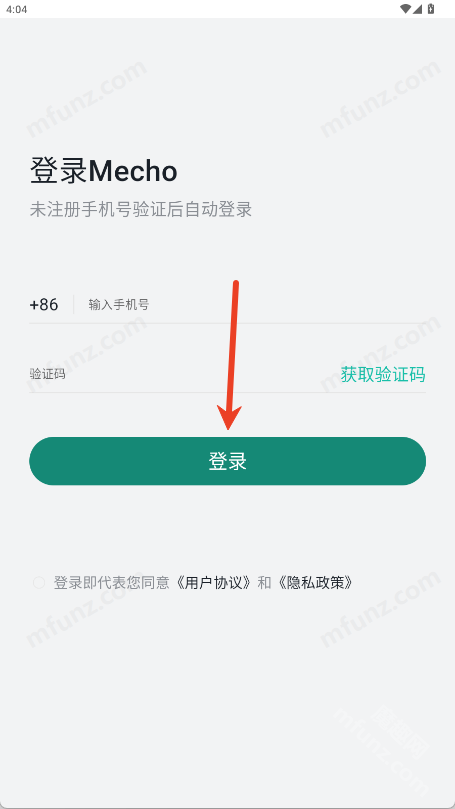455x809 pixels.
Task: Tap the 和 text between the two links
Action: [264, 583]
